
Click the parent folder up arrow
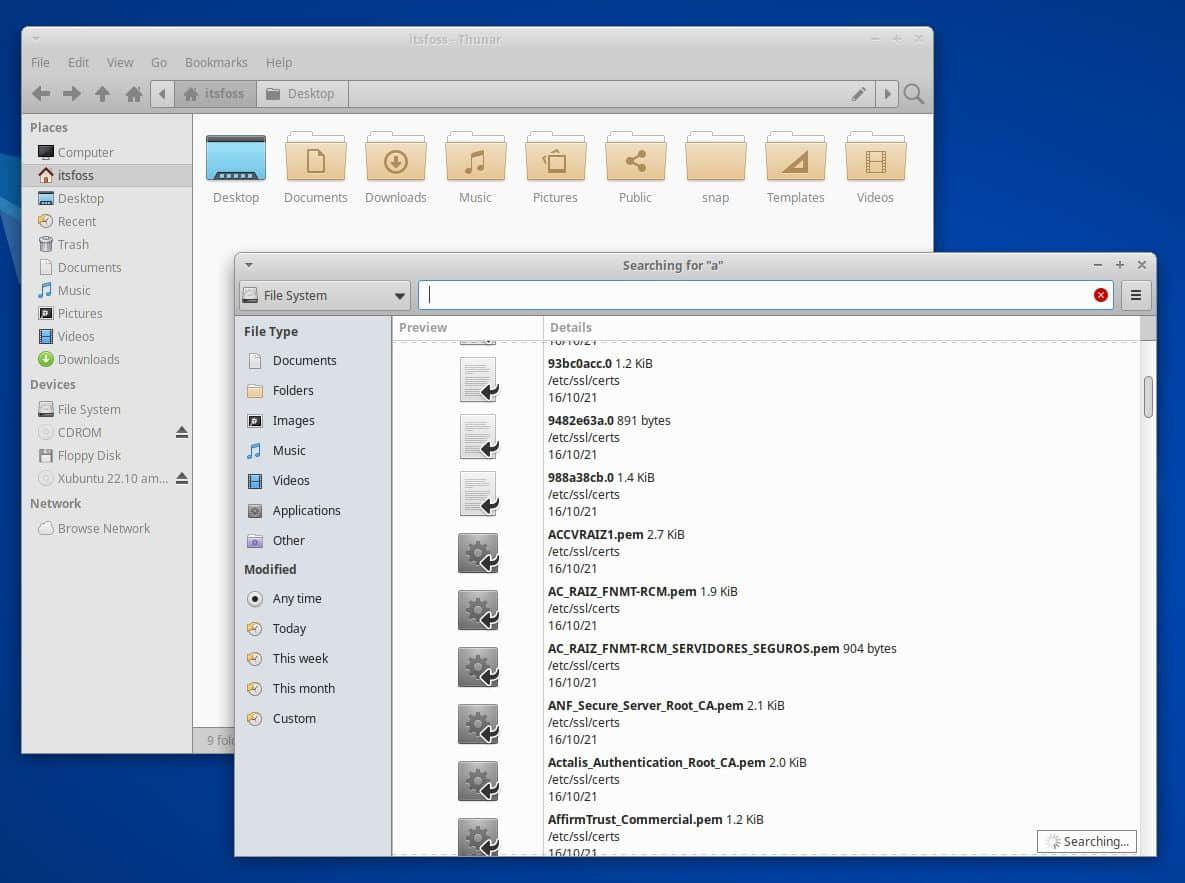[x=102, y=94]
